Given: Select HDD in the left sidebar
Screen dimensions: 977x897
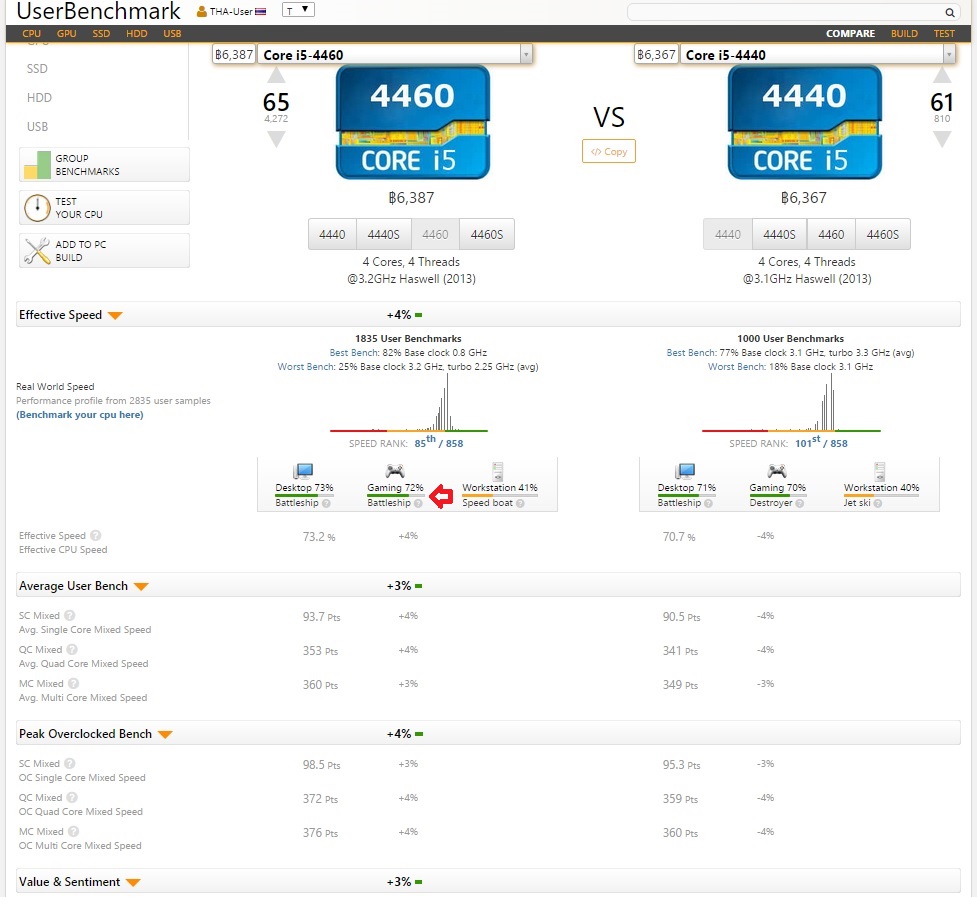Looking at the screenshot, I should (39, 98).
